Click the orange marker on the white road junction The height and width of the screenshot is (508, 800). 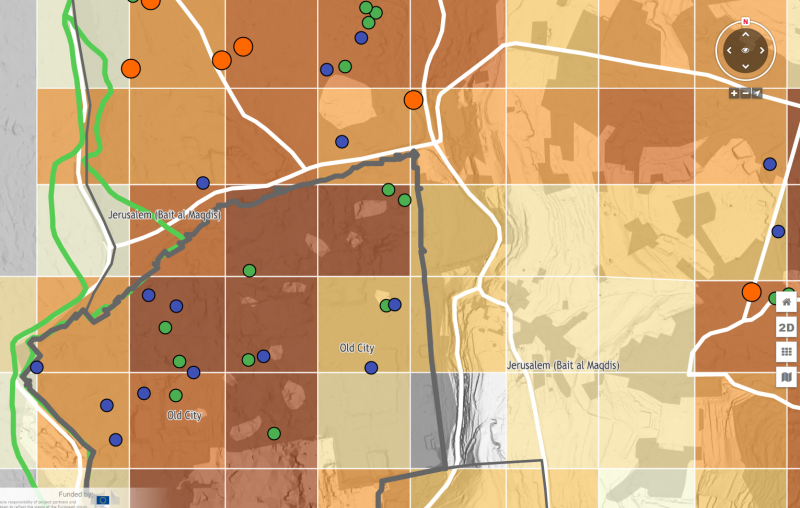coord(413,100)
